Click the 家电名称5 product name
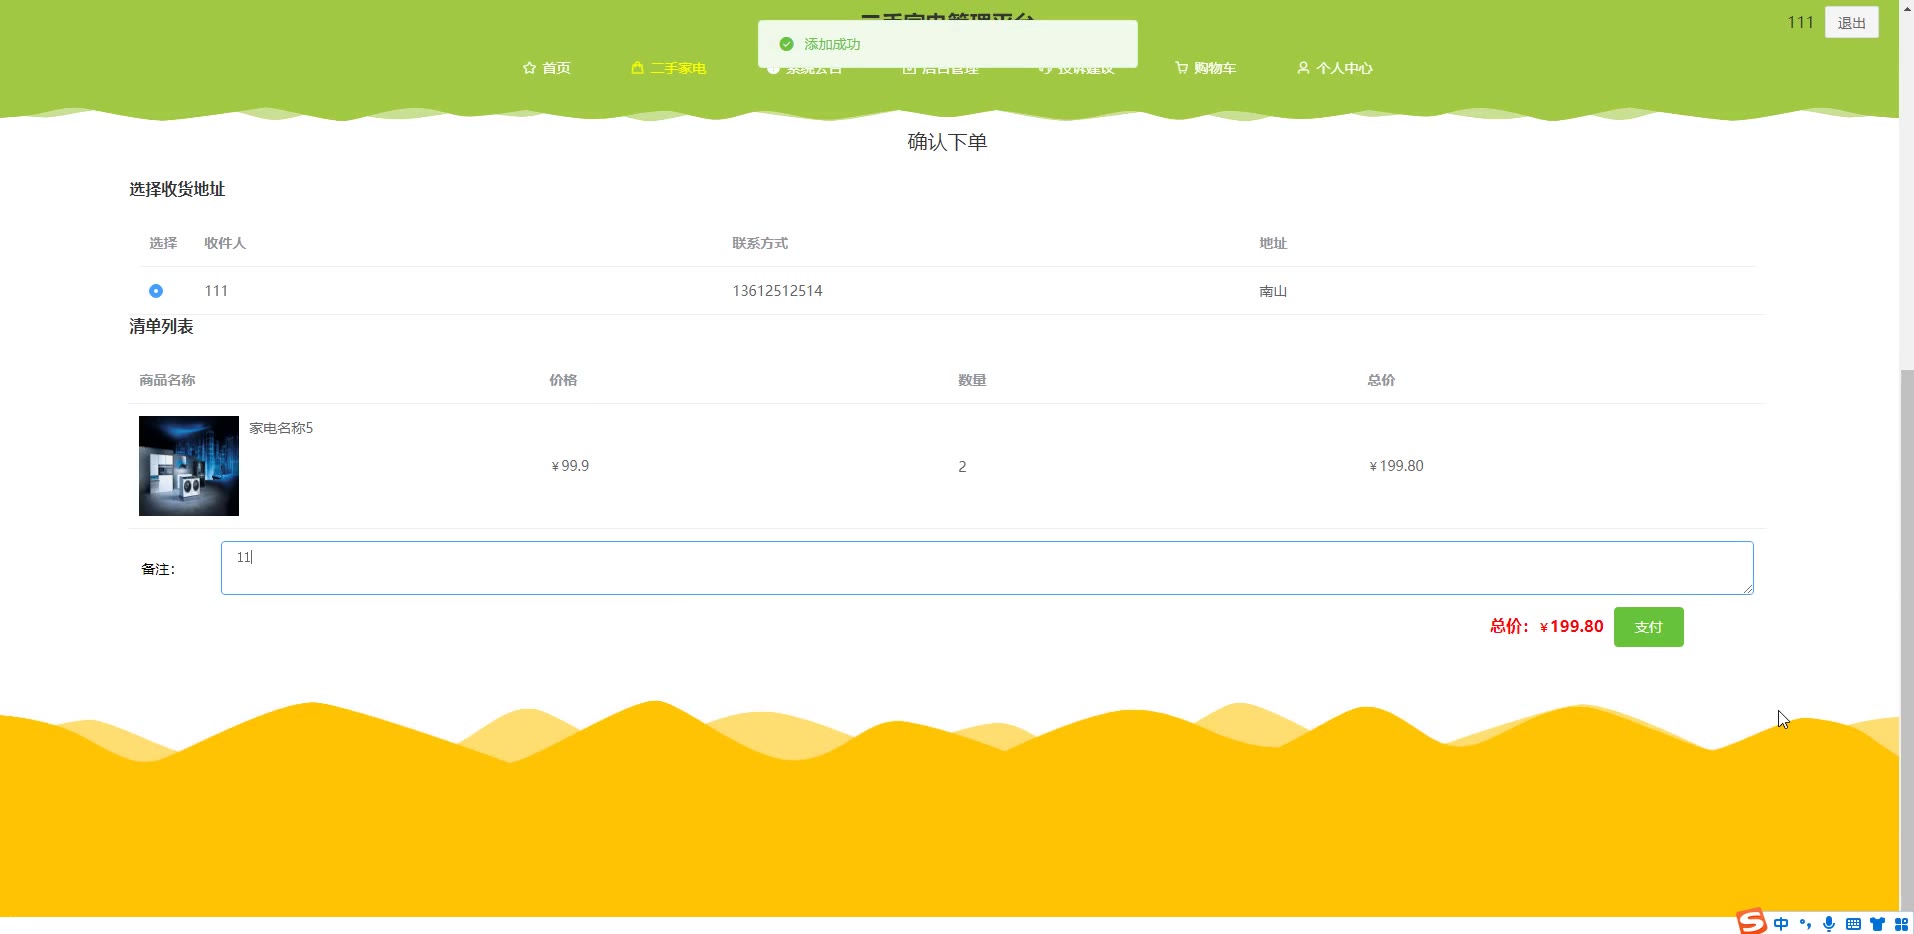The height and width of the screenshot is (934, 1914). coord(281,428)
